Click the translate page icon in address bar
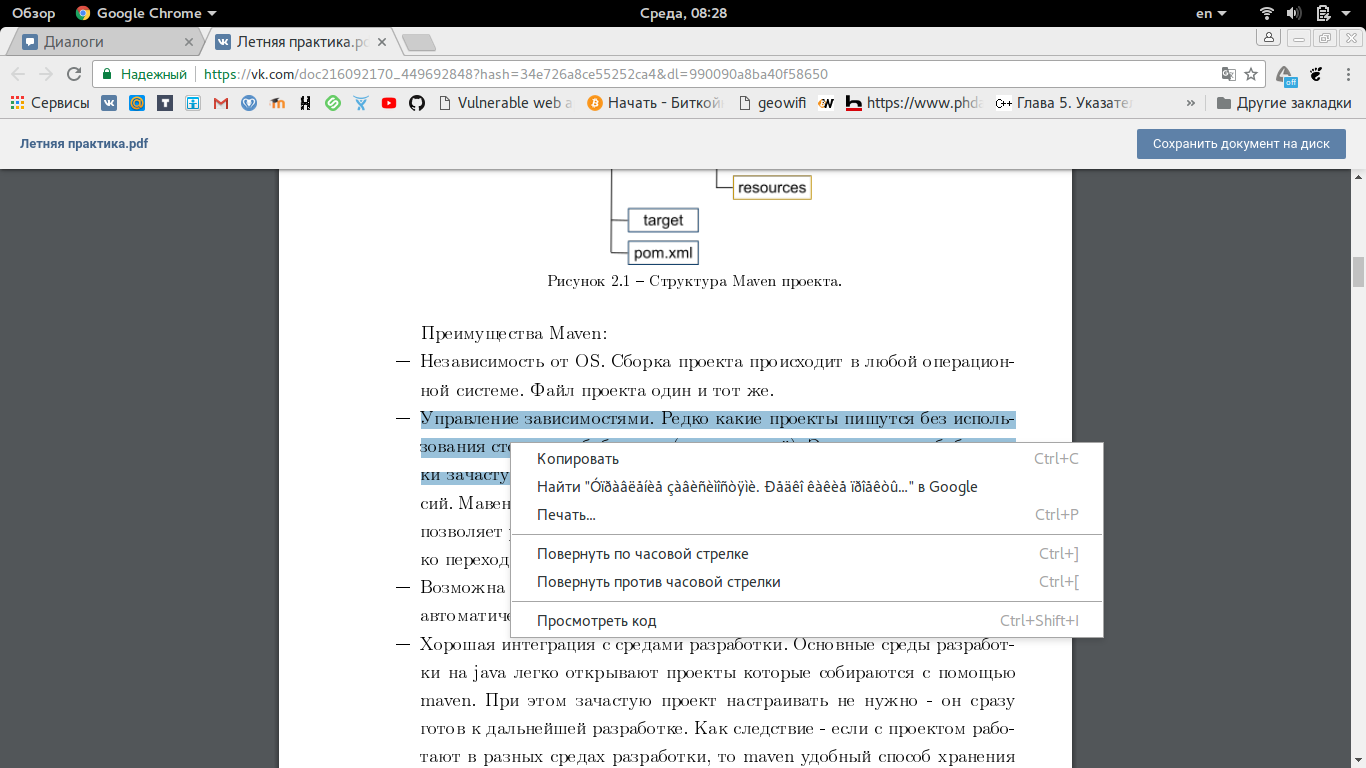The height and width of the screenshot is (768, 1366). click(1228, 74)
